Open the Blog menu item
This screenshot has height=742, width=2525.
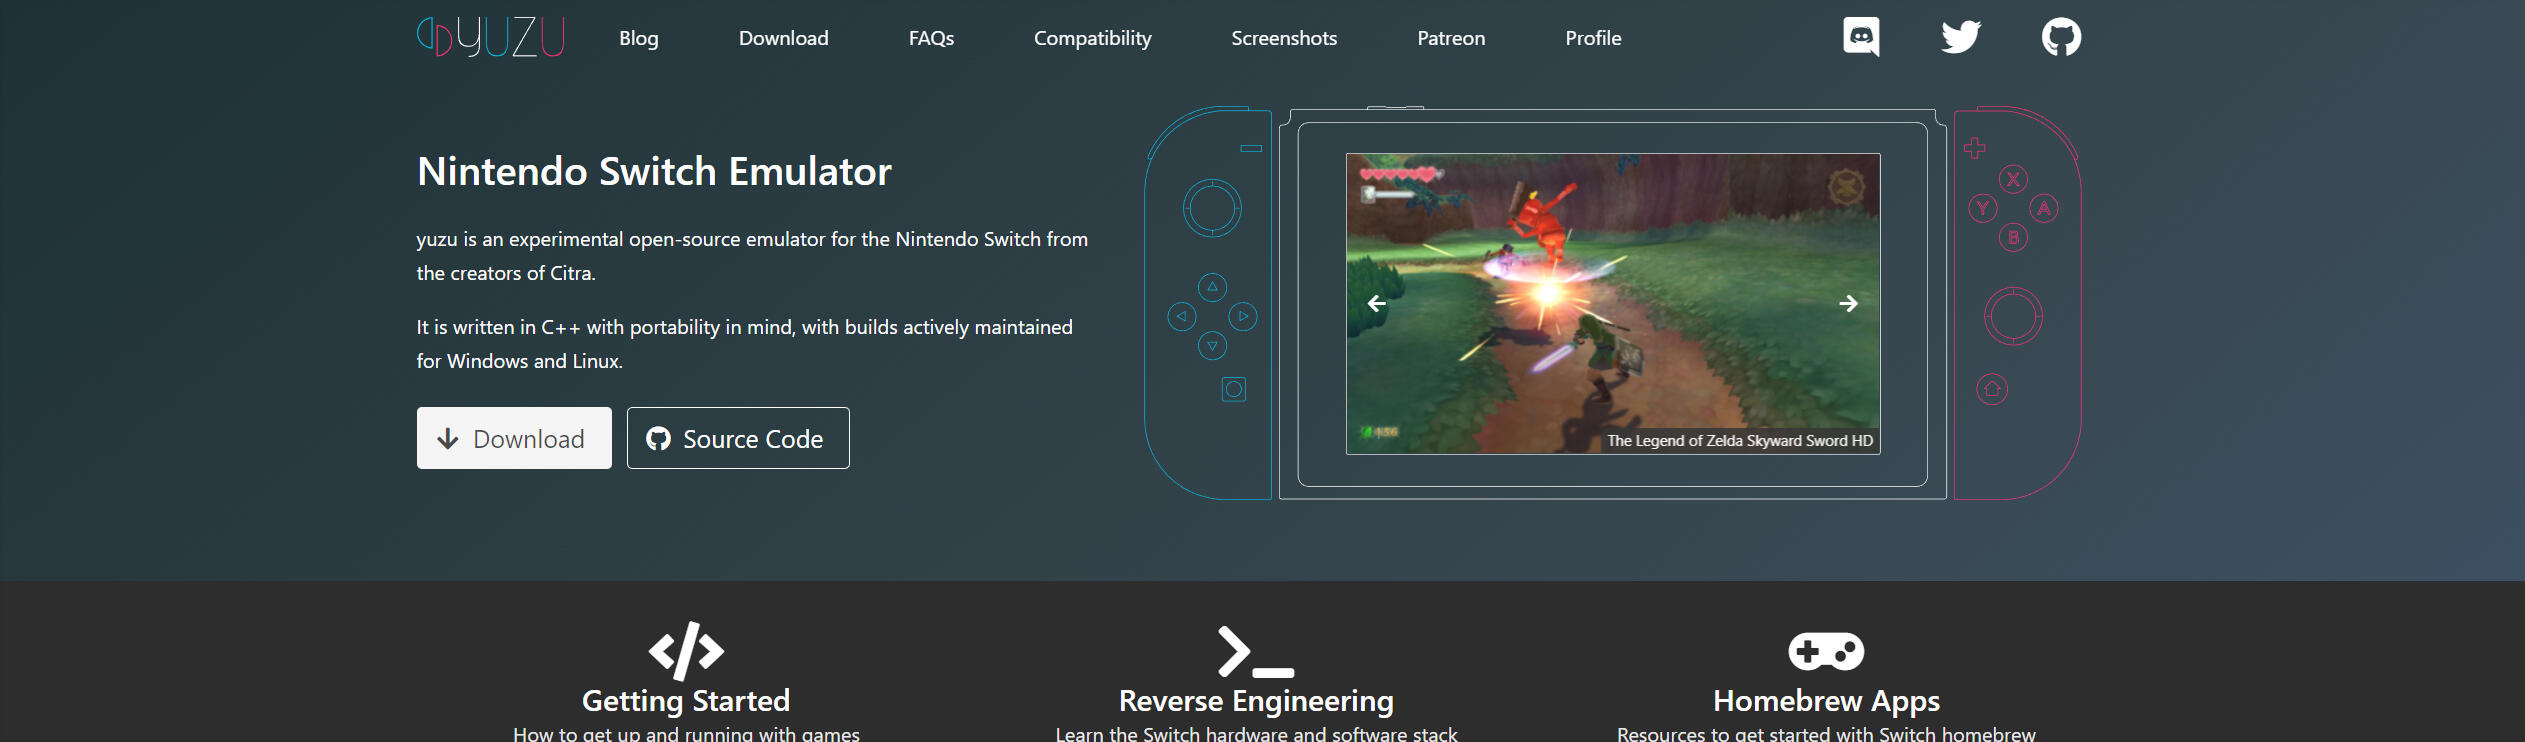coord(639,38)
